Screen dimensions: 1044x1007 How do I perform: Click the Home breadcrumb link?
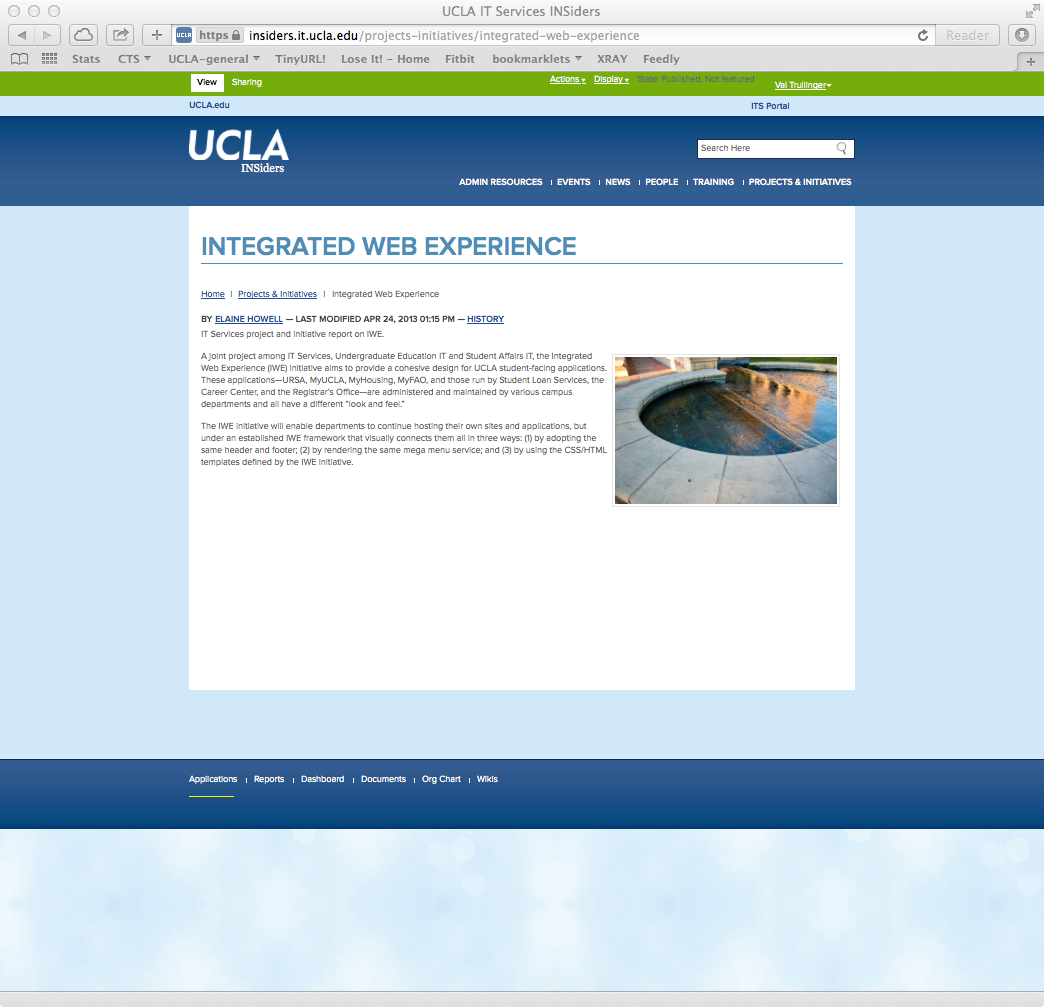(x=212, y=294)
